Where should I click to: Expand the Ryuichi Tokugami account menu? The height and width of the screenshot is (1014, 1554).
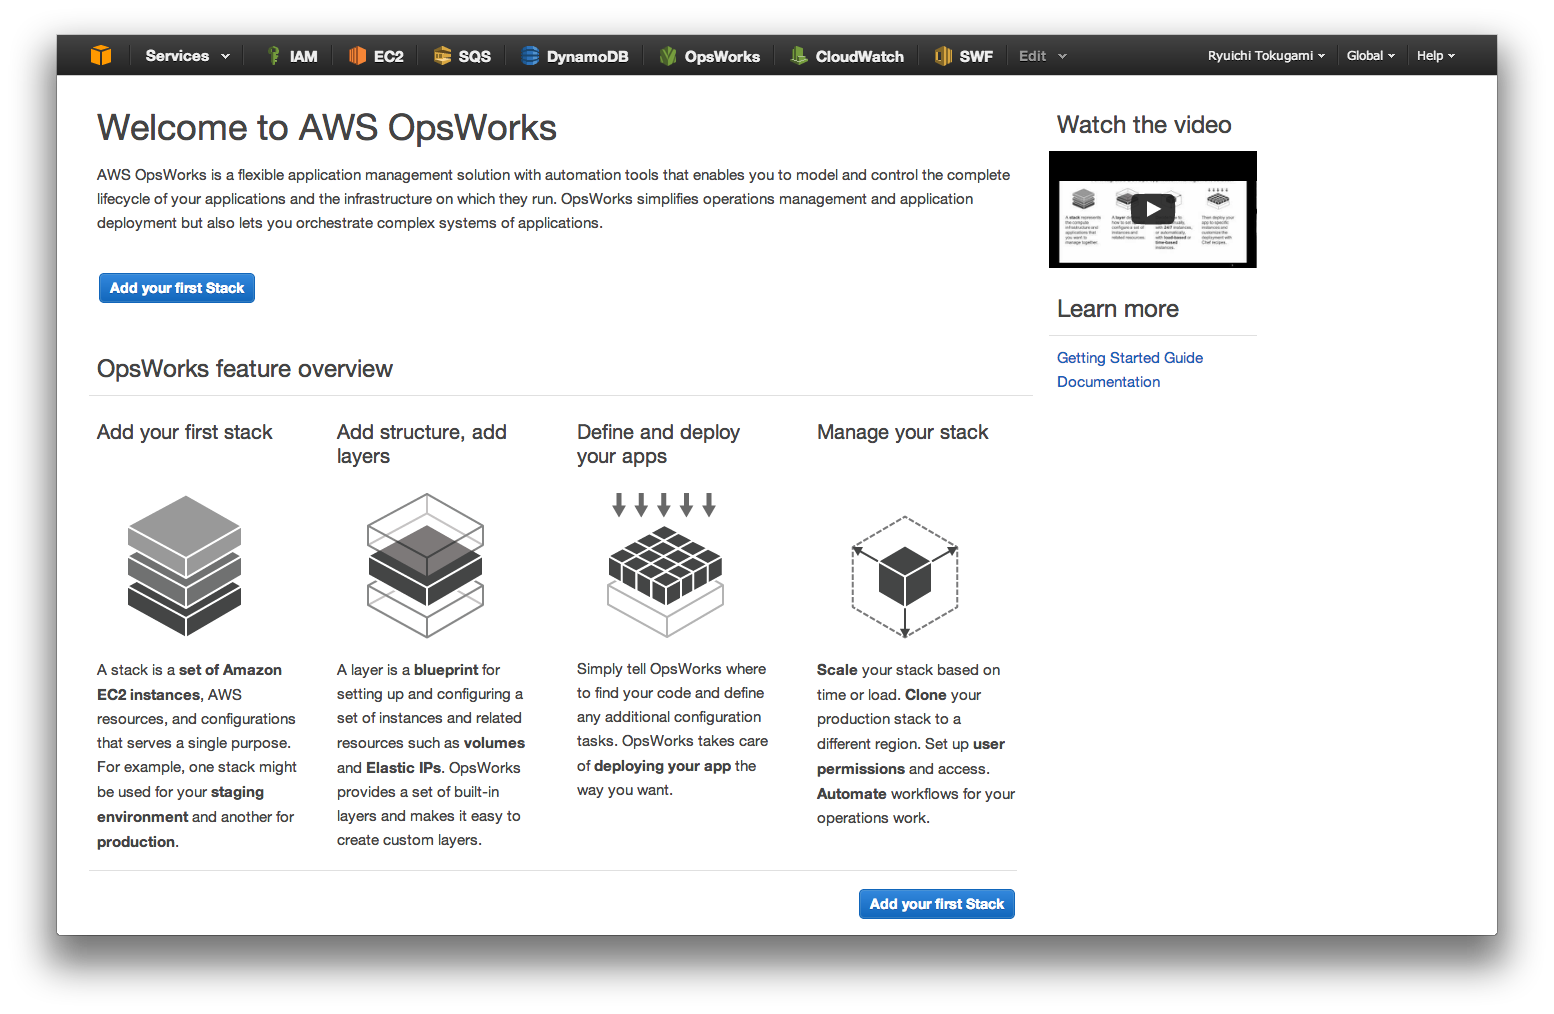[x=1265, y=55]
